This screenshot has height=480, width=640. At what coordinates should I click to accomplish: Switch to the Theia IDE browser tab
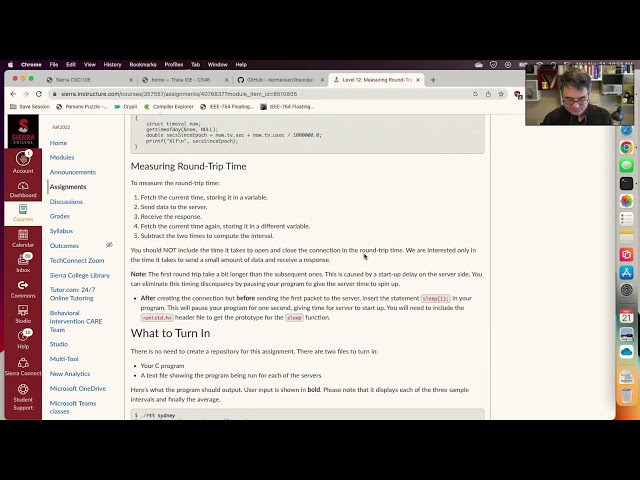(184, 80)
